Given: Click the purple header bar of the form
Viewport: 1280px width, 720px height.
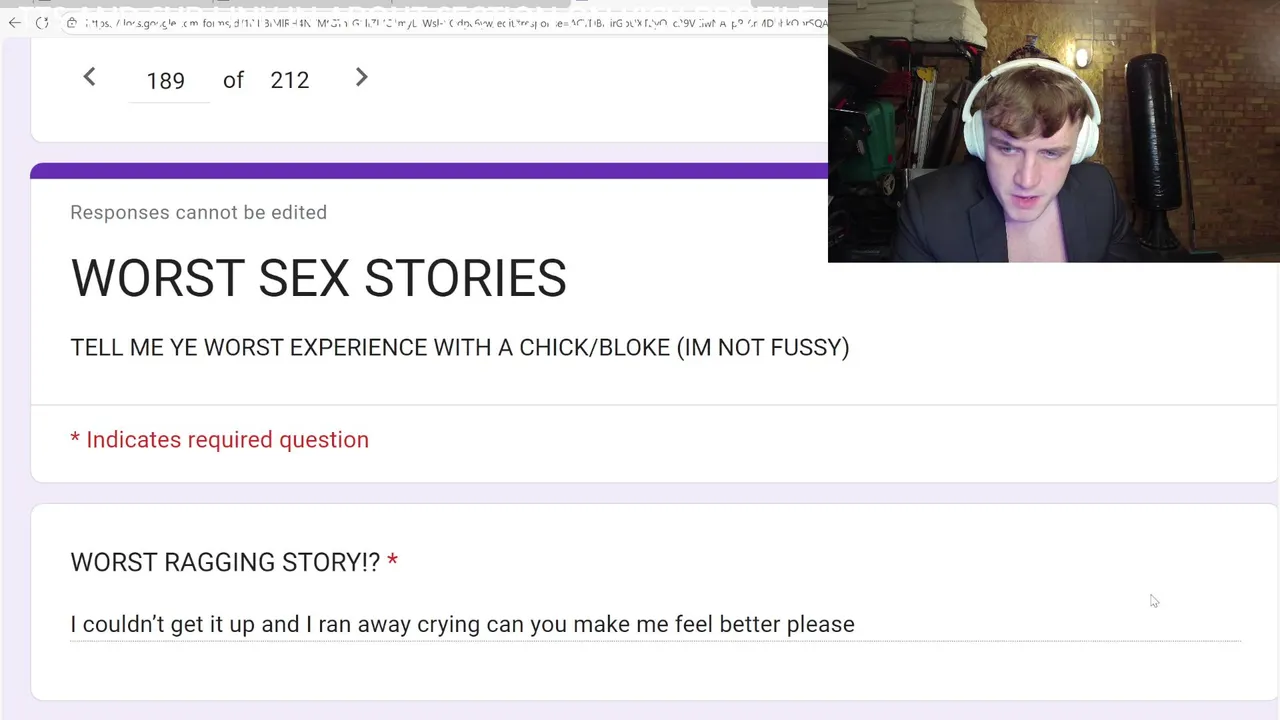Looking at the screenshot, I should tap(429, 170).
